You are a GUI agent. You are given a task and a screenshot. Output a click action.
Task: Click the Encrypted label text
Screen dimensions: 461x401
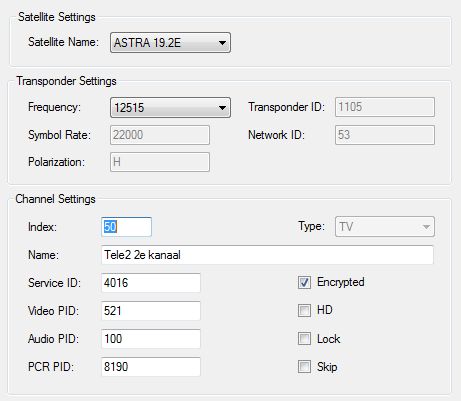pos(340,282)
